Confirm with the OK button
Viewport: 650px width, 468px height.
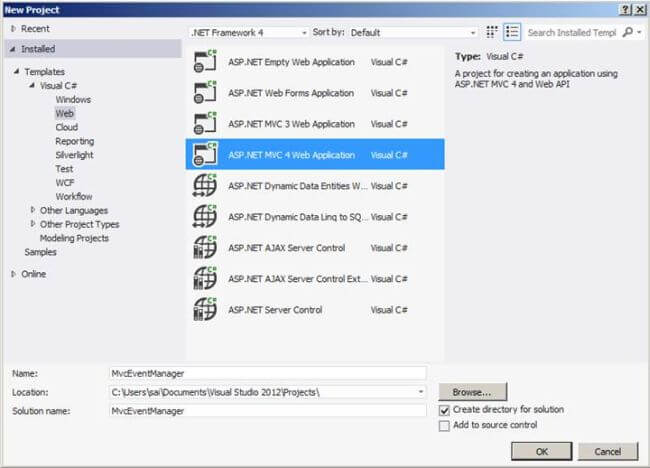point(542,451)
